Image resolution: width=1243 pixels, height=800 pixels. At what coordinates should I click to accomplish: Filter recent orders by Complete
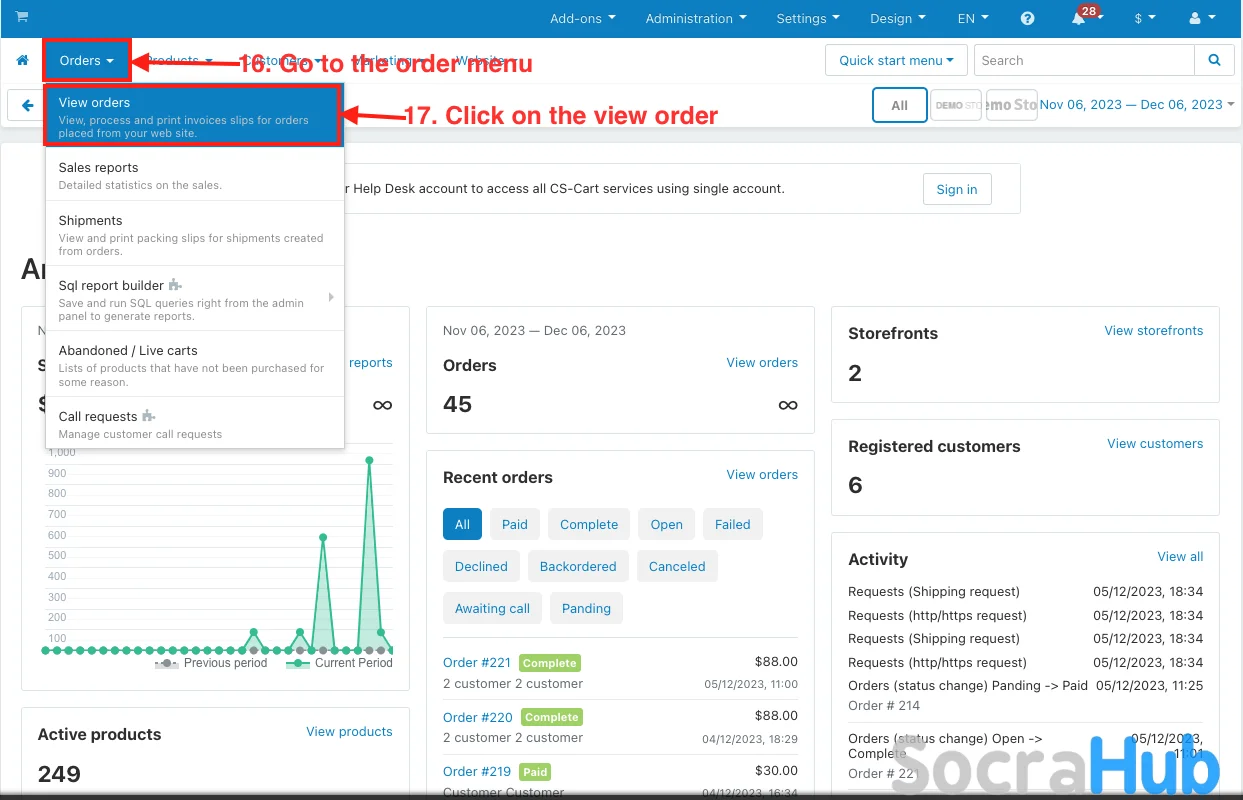click(x=588, y=524)
